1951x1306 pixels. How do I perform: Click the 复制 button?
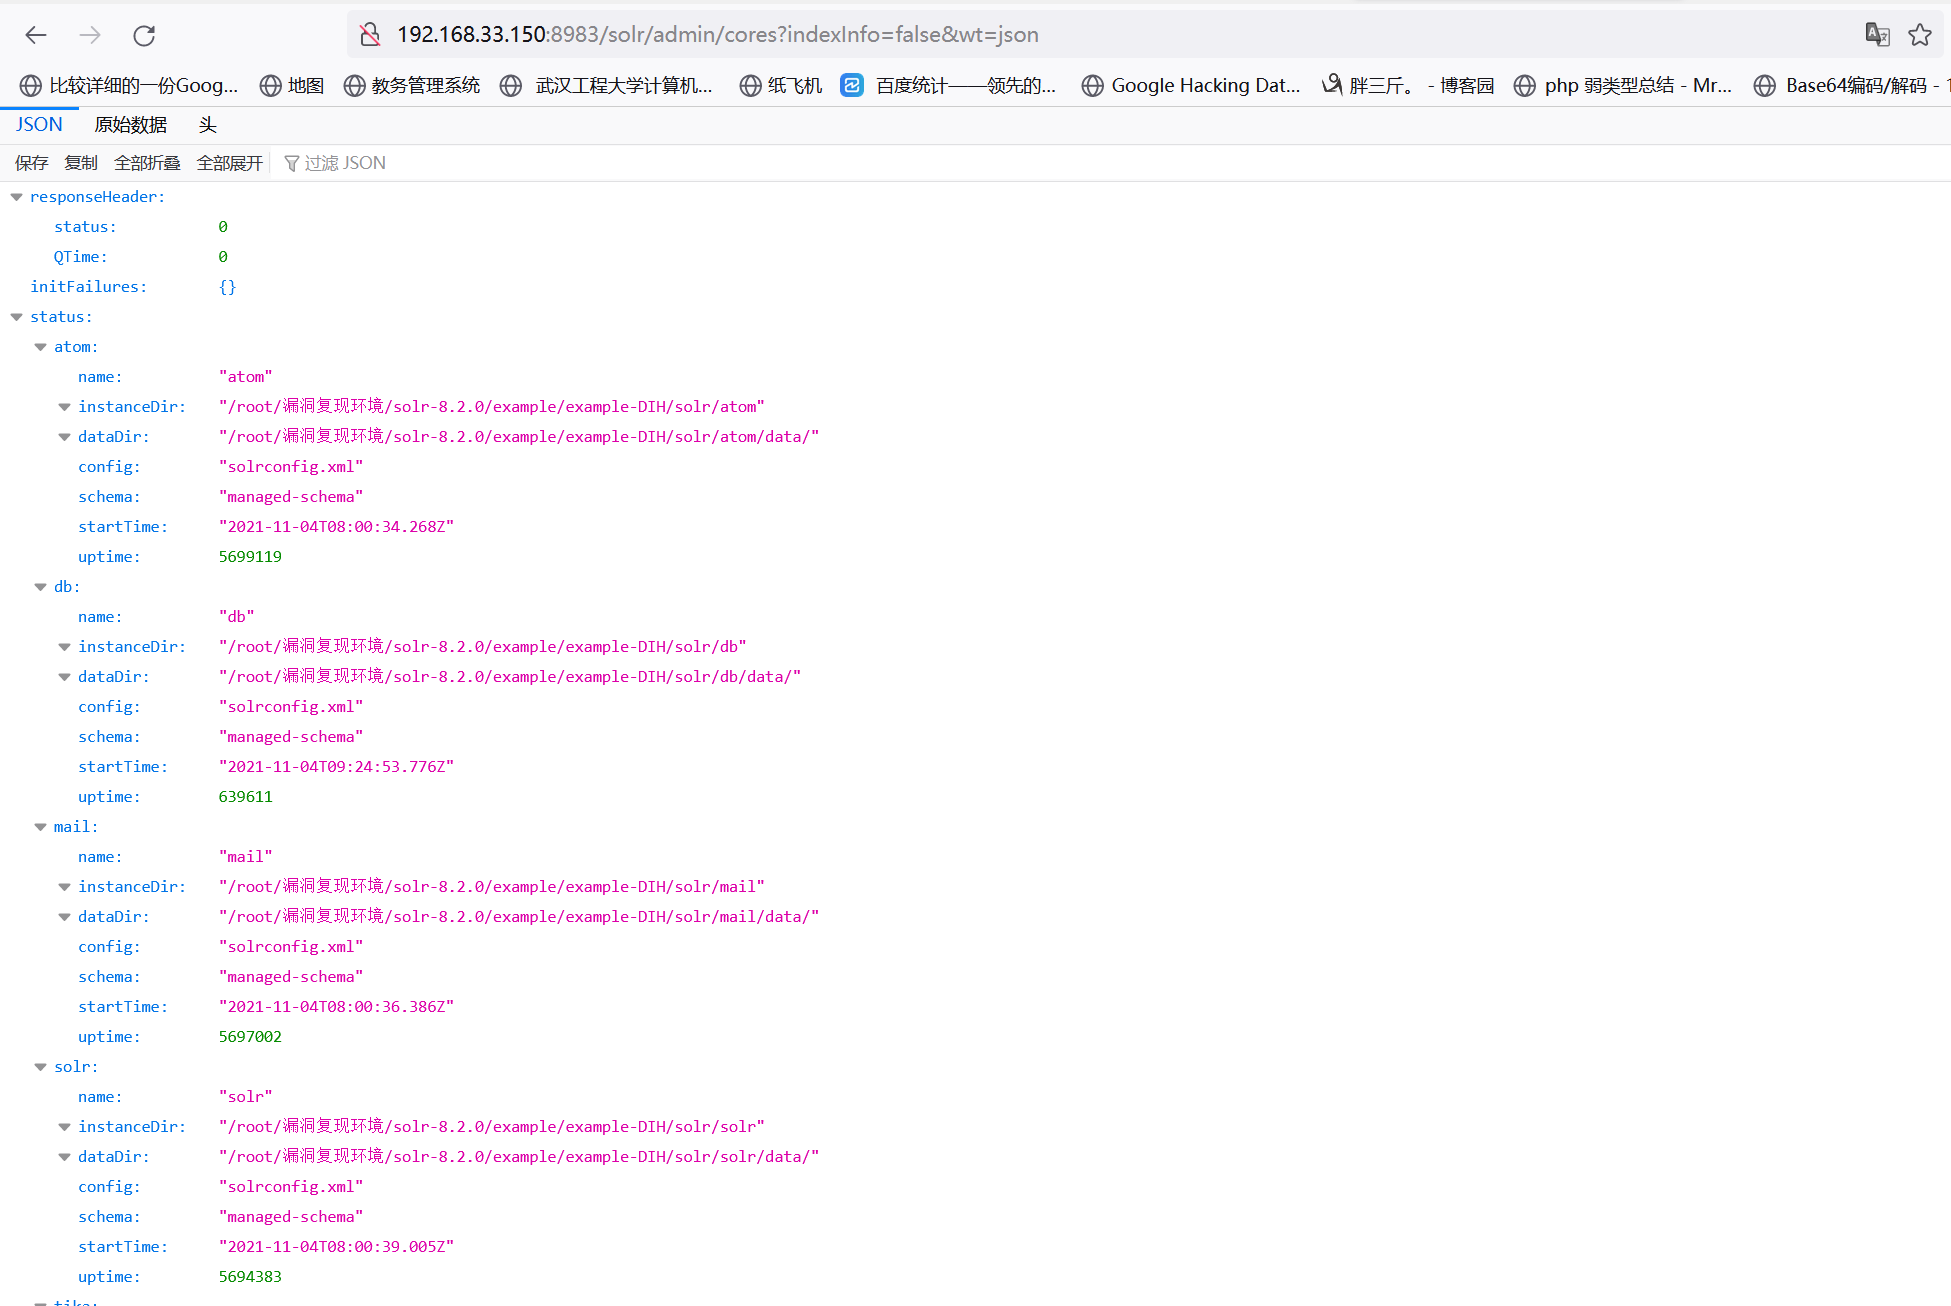(x=81, y=163)
